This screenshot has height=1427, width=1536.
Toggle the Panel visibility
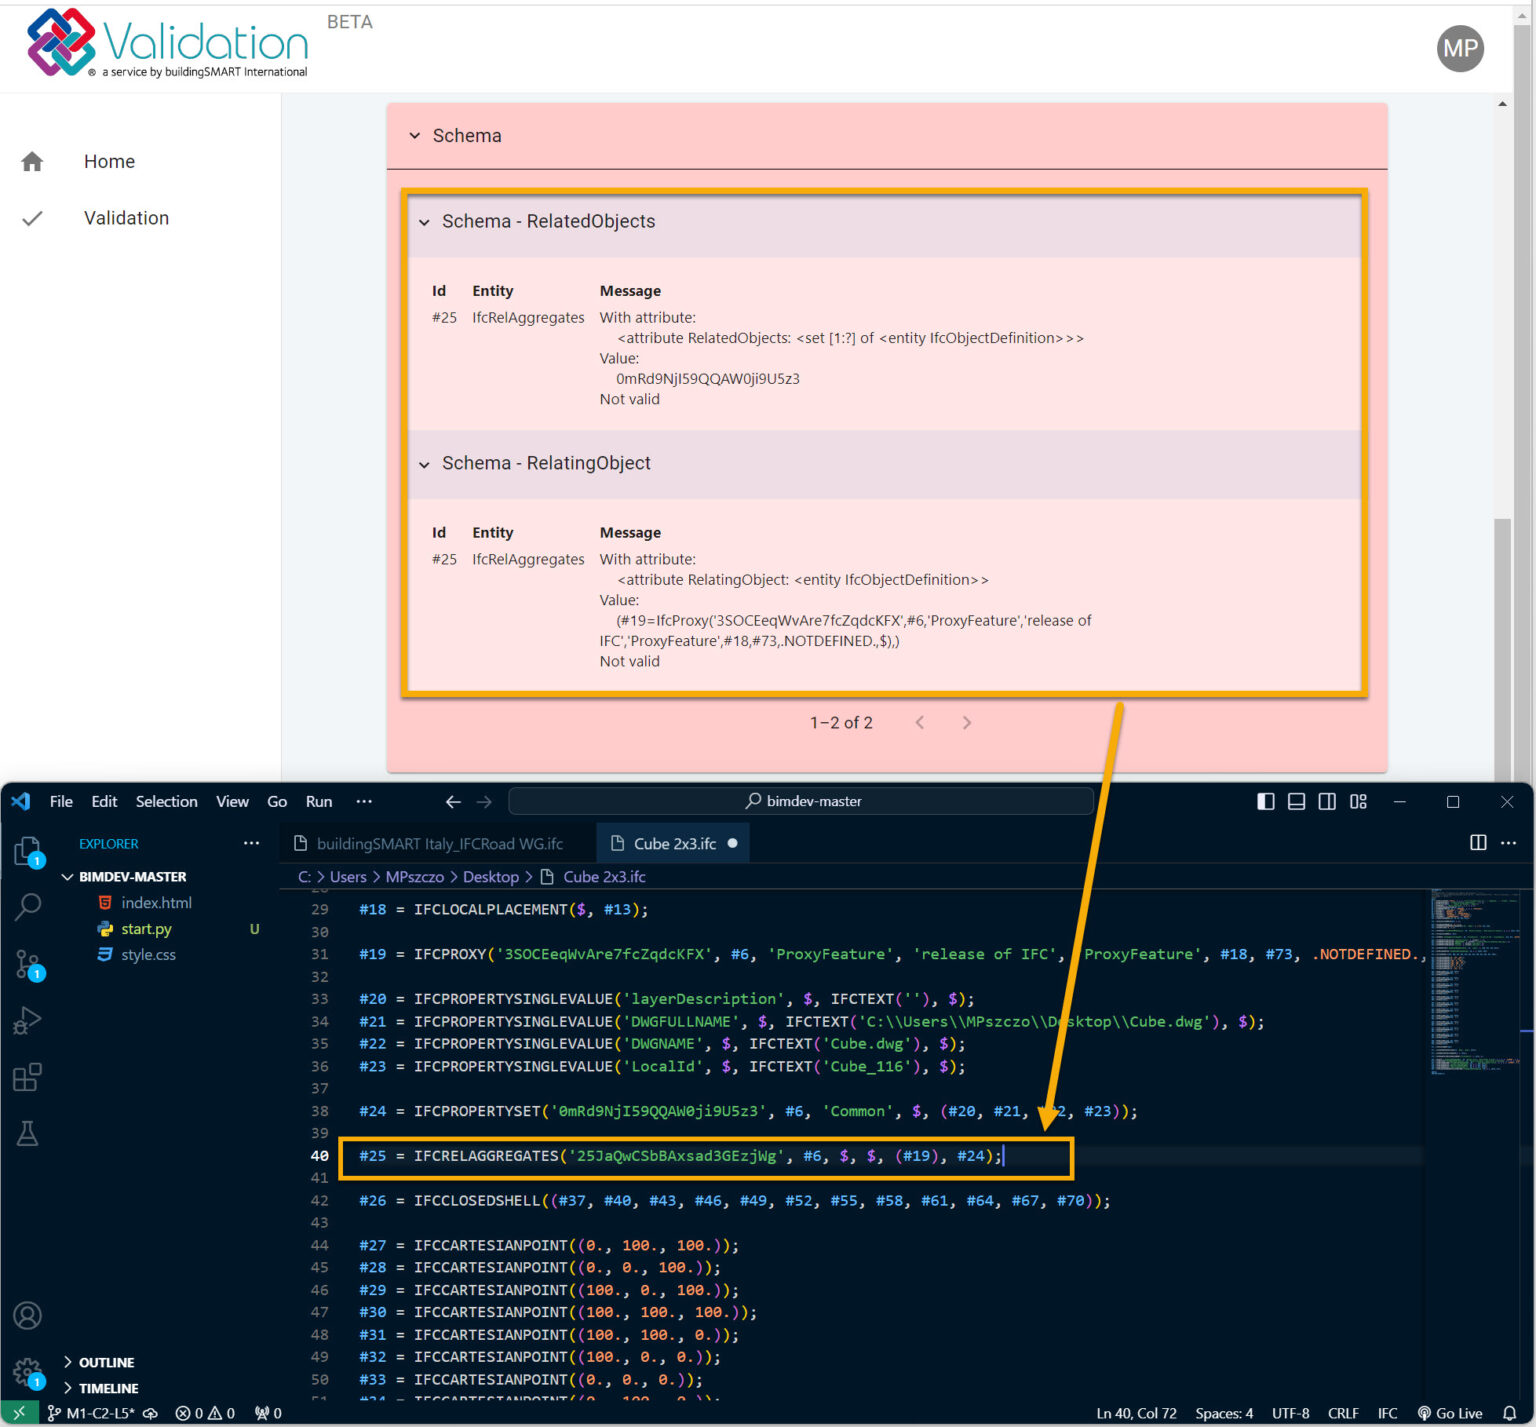pos(1296,801)
